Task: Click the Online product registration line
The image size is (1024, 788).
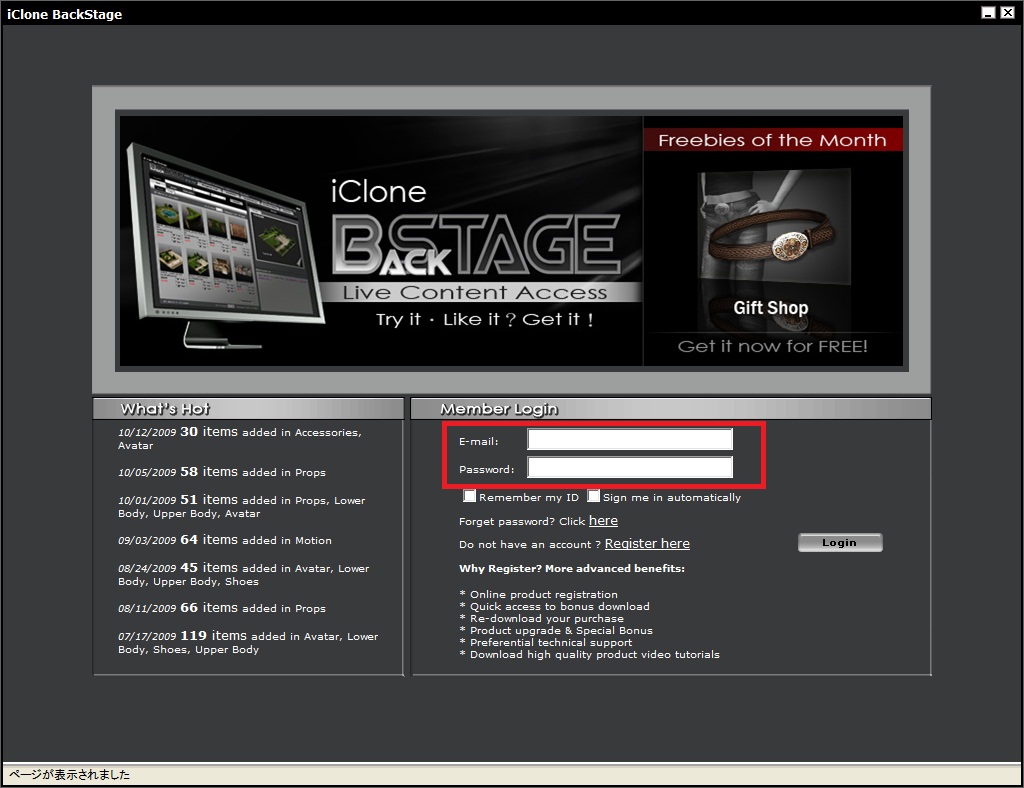Action: pyautogui.click(x=538, y=594)
